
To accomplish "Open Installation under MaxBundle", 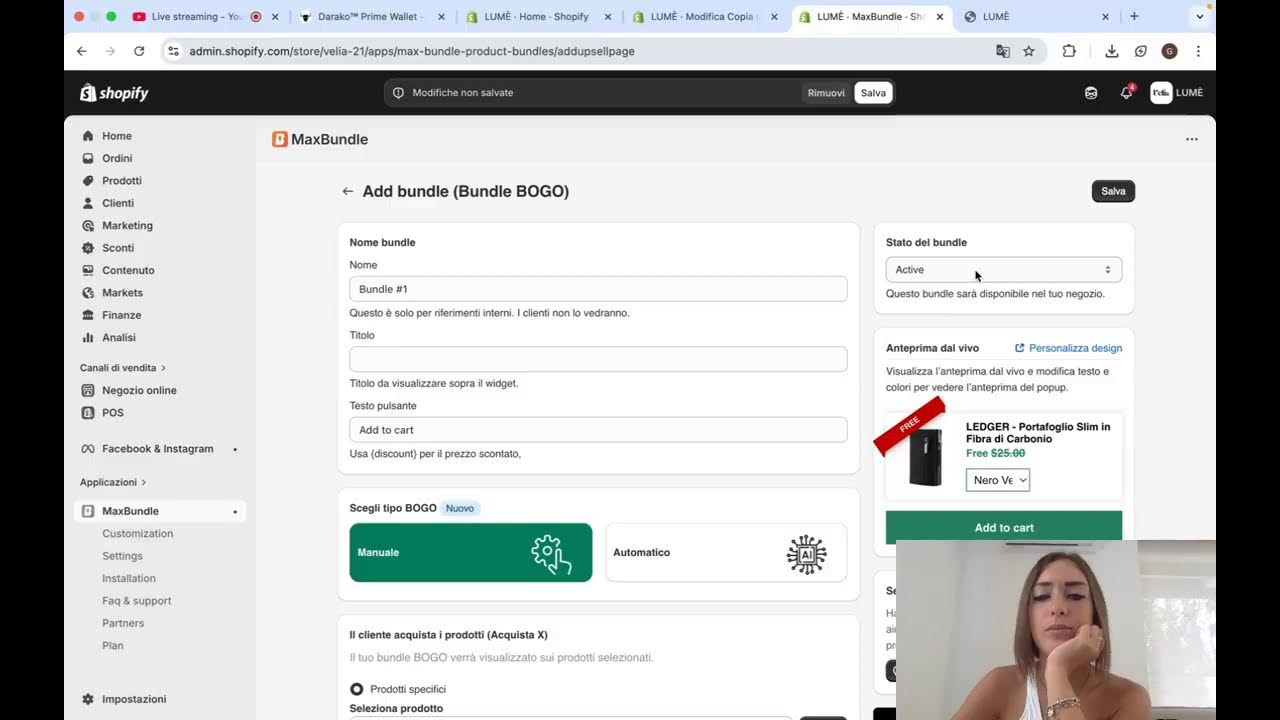I will 129,579.
